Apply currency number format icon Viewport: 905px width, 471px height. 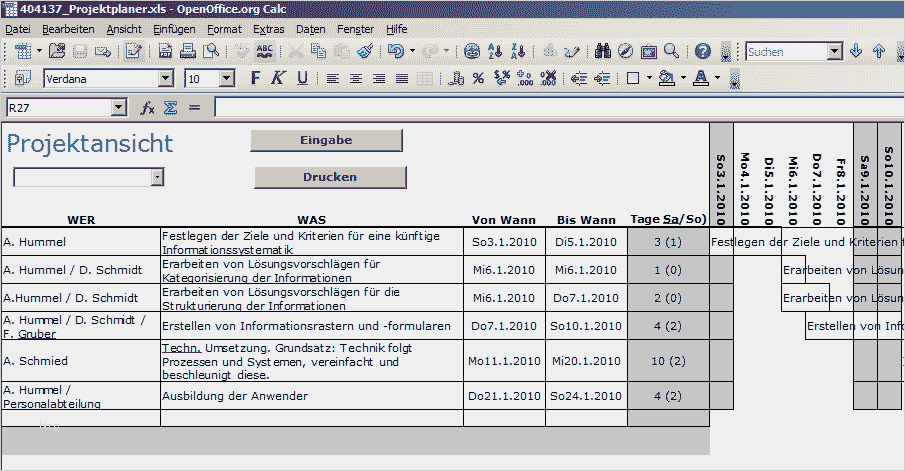(x=456, y=78)
